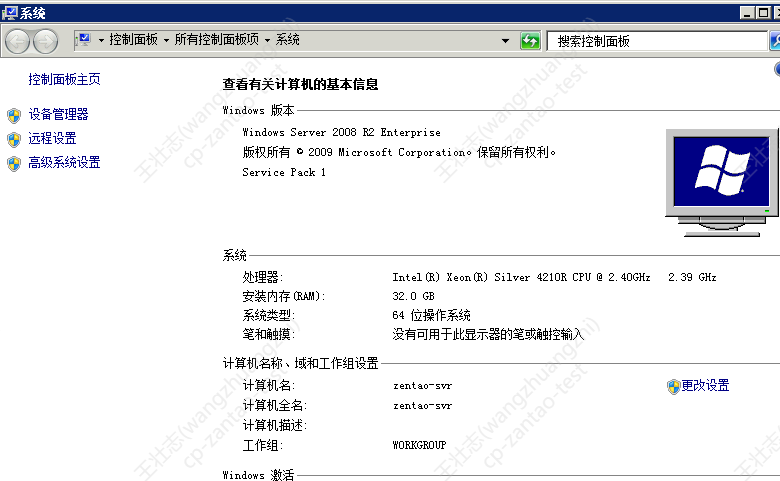Expand the dropdown arrow before 系统 breadcrumb

268,40
